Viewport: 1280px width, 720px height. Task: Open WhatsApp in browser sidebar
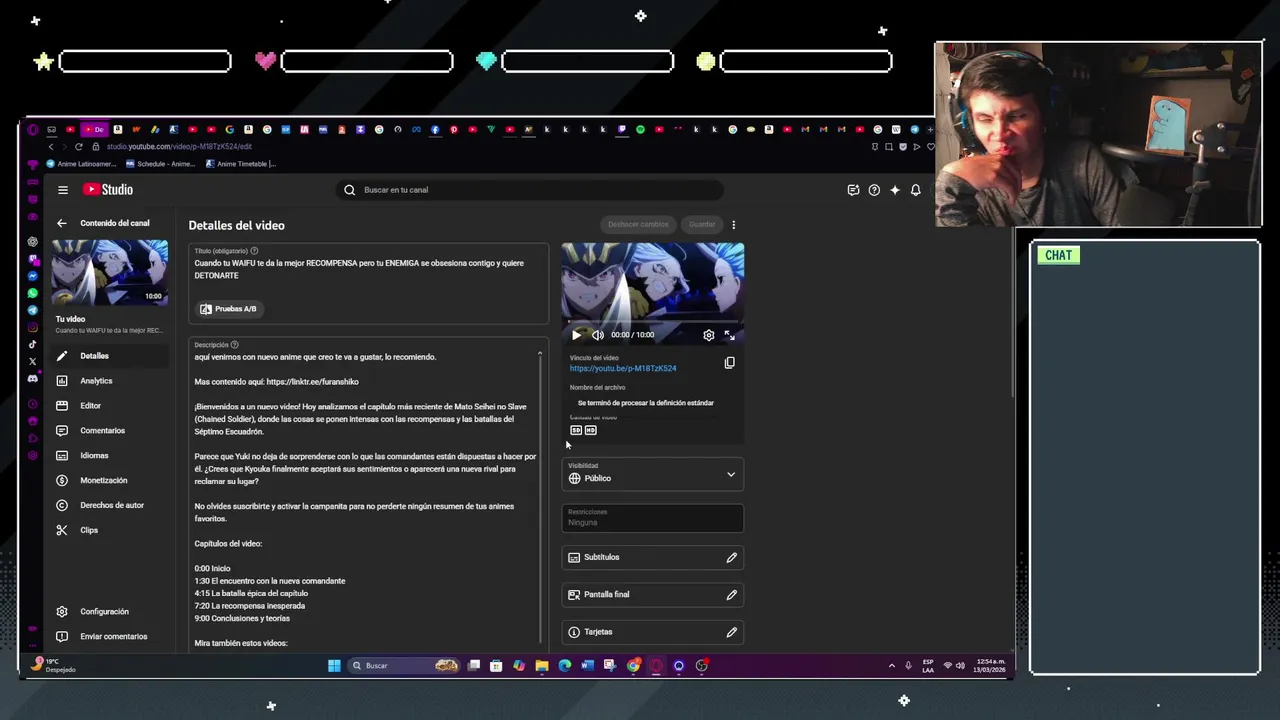click(33, 293)
